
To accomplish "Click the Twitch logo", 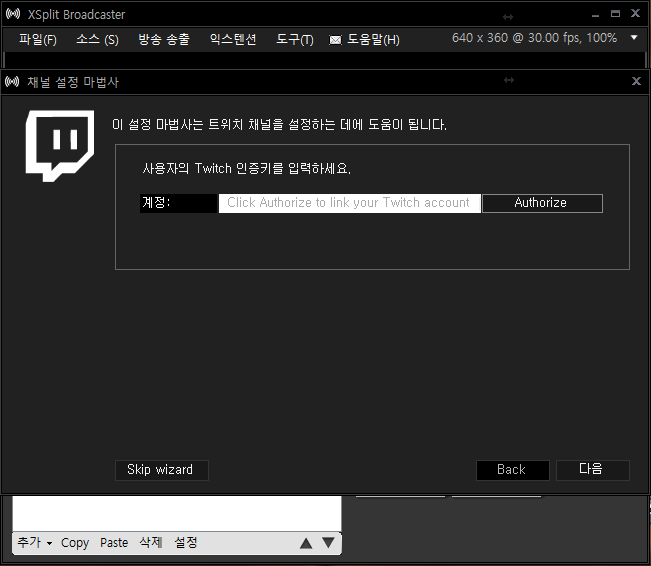I will (60, 146).
